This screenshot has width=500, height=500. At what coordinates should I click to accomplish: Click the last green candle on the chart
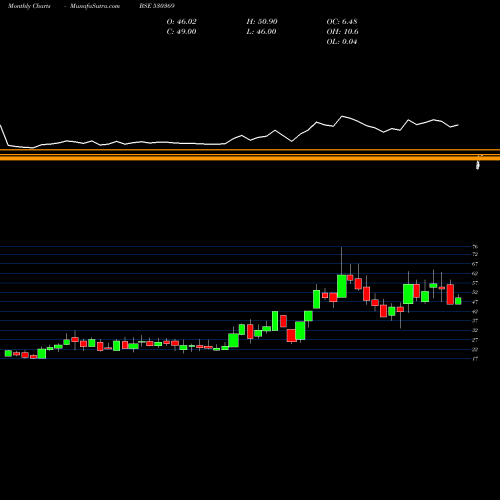point(458,301)
